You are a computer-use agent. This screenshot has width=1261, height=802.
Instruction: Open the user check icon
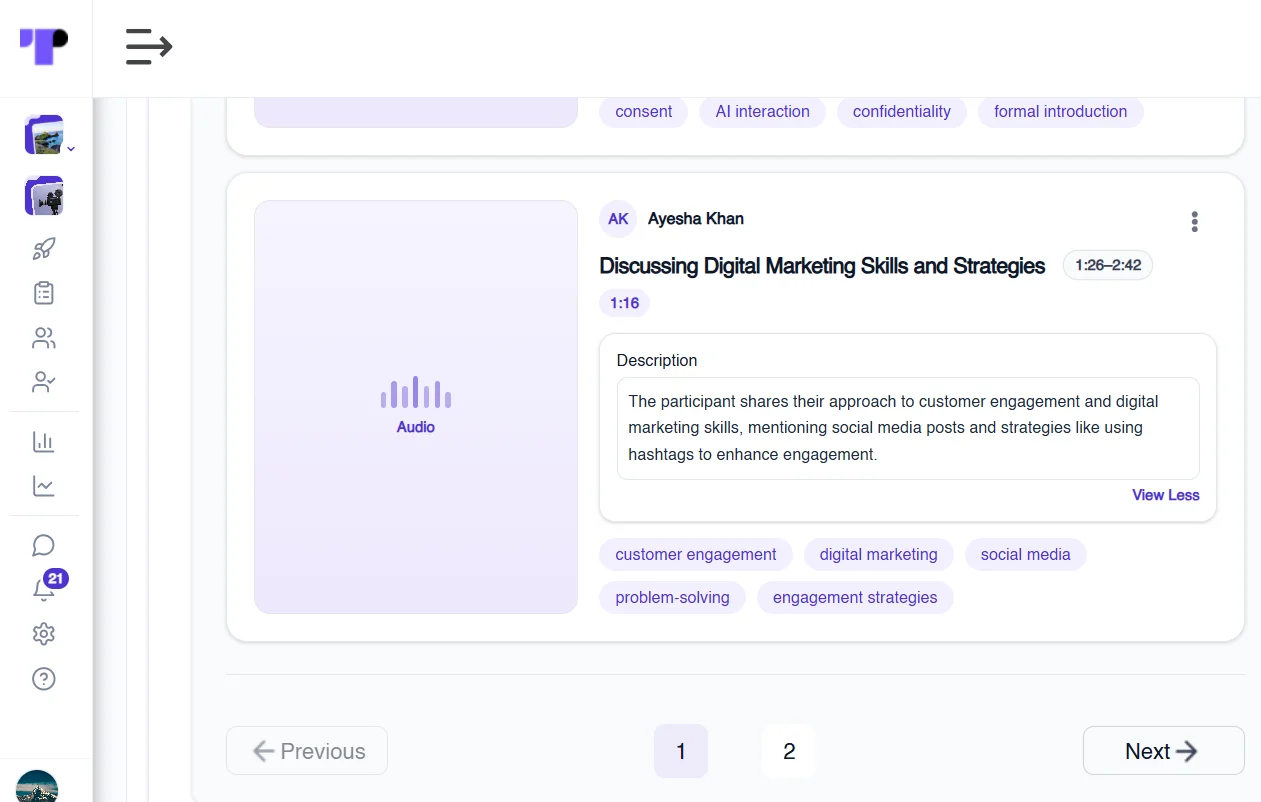[x=44, y=382]
